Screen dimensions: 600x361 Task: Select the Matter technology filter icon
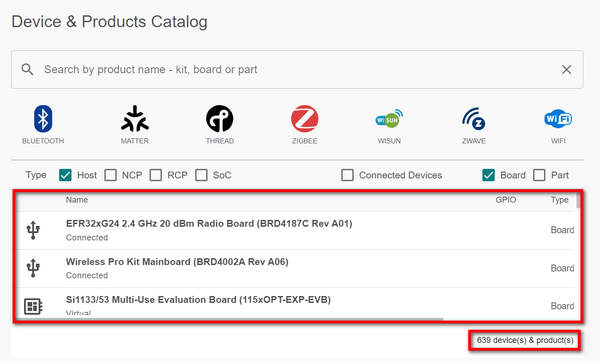(135, 119)
